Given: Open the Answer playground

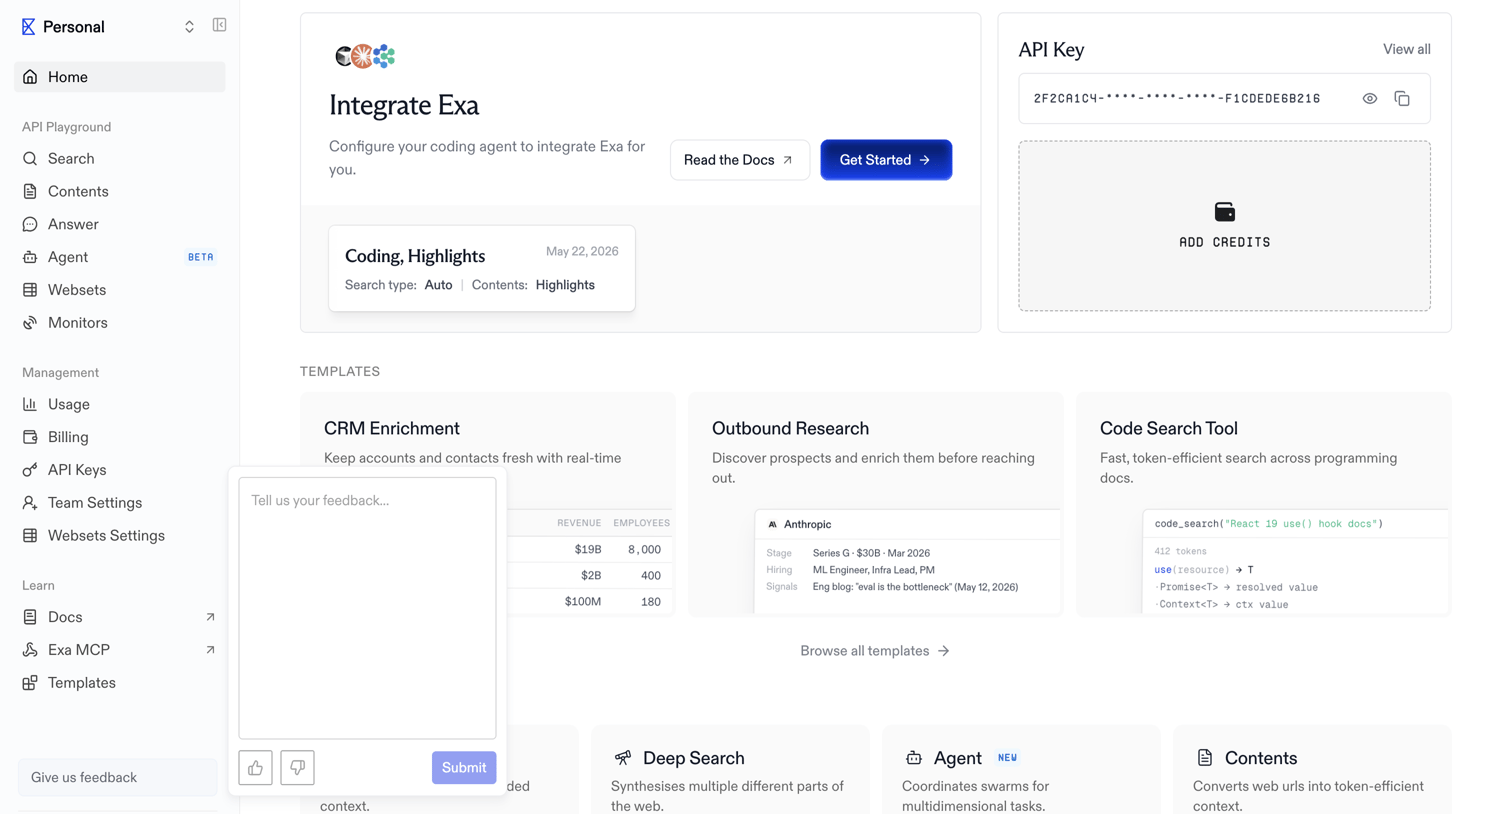Looking at the screenshot, I should point(119,225).
